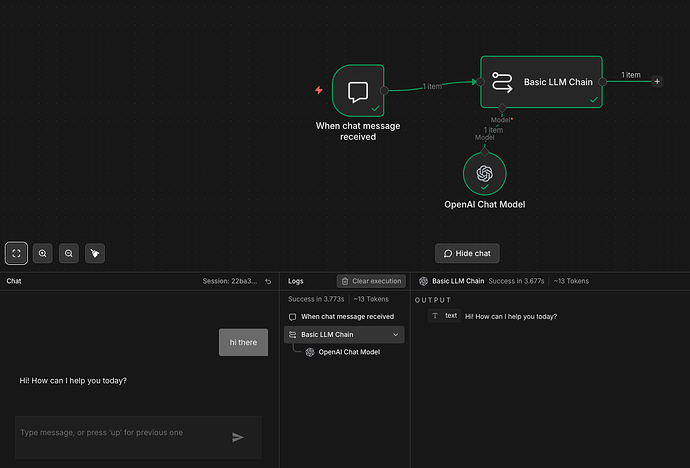Select Basic LLM Chain log row
Image resolution: width=690 pixels, height=468 pixels.
344,335
